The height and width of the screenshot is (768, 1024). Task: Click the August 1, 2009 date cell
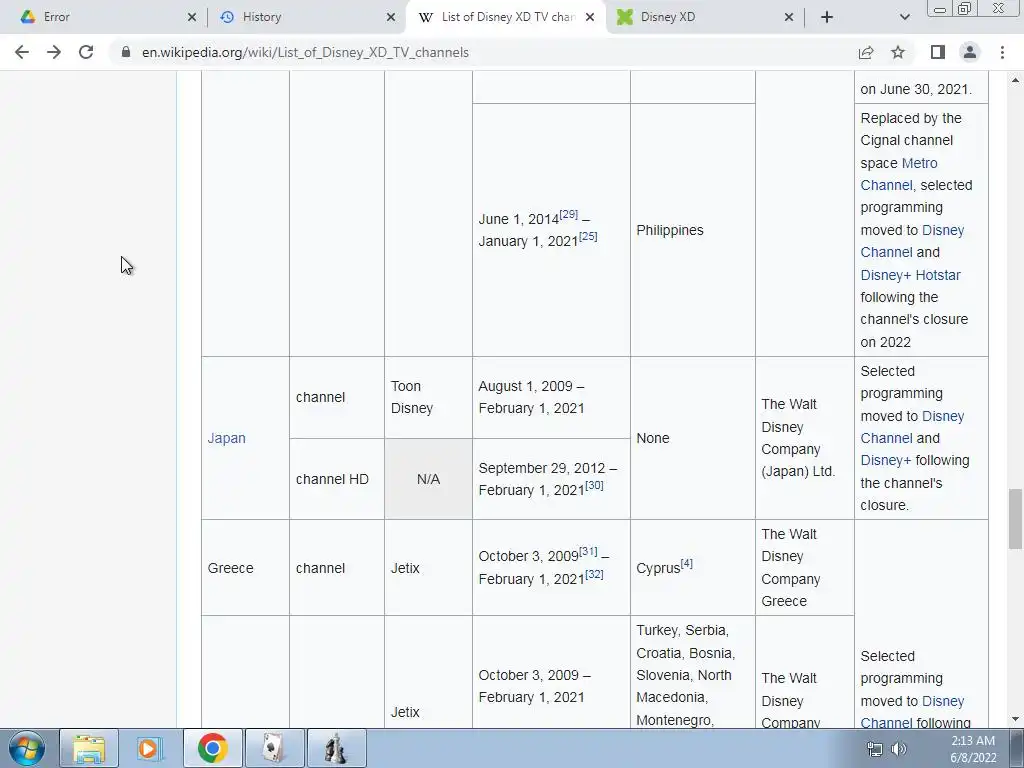click(x=551, y=397)
